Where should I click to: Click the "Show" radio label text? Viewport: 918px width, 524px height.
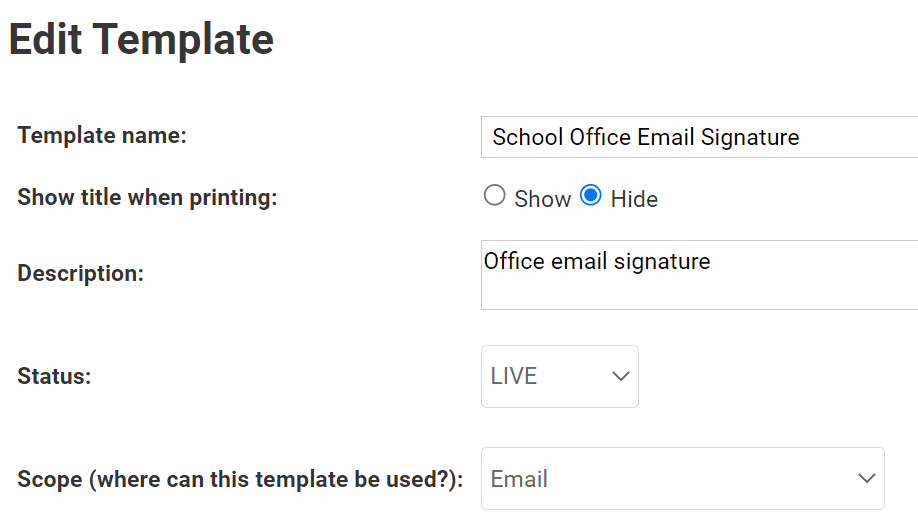click(x=542, y=199)
